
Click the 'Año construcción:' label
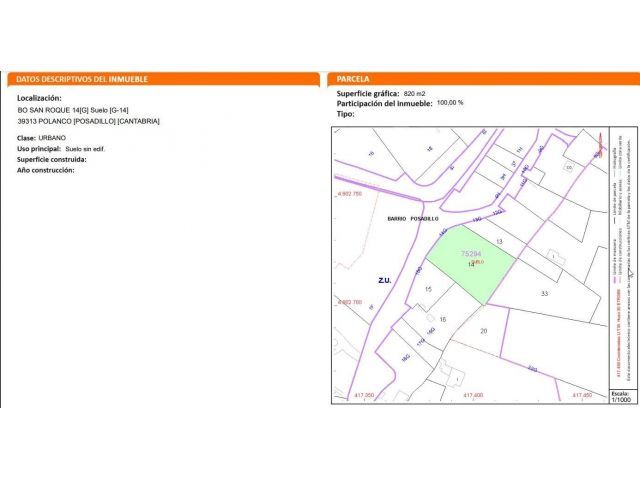tap(46, 170)
